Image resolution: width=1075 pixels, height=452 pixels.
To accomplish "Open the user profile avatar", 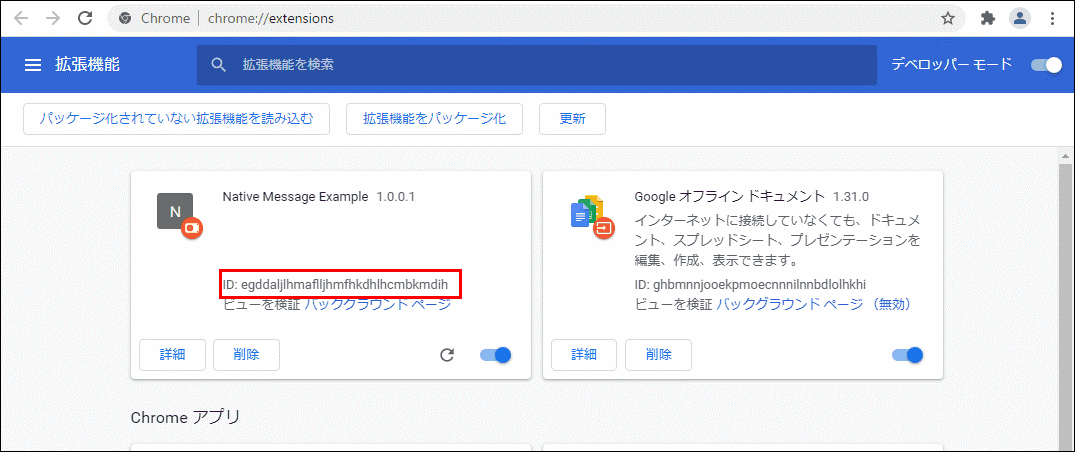I will (1020, 19).
